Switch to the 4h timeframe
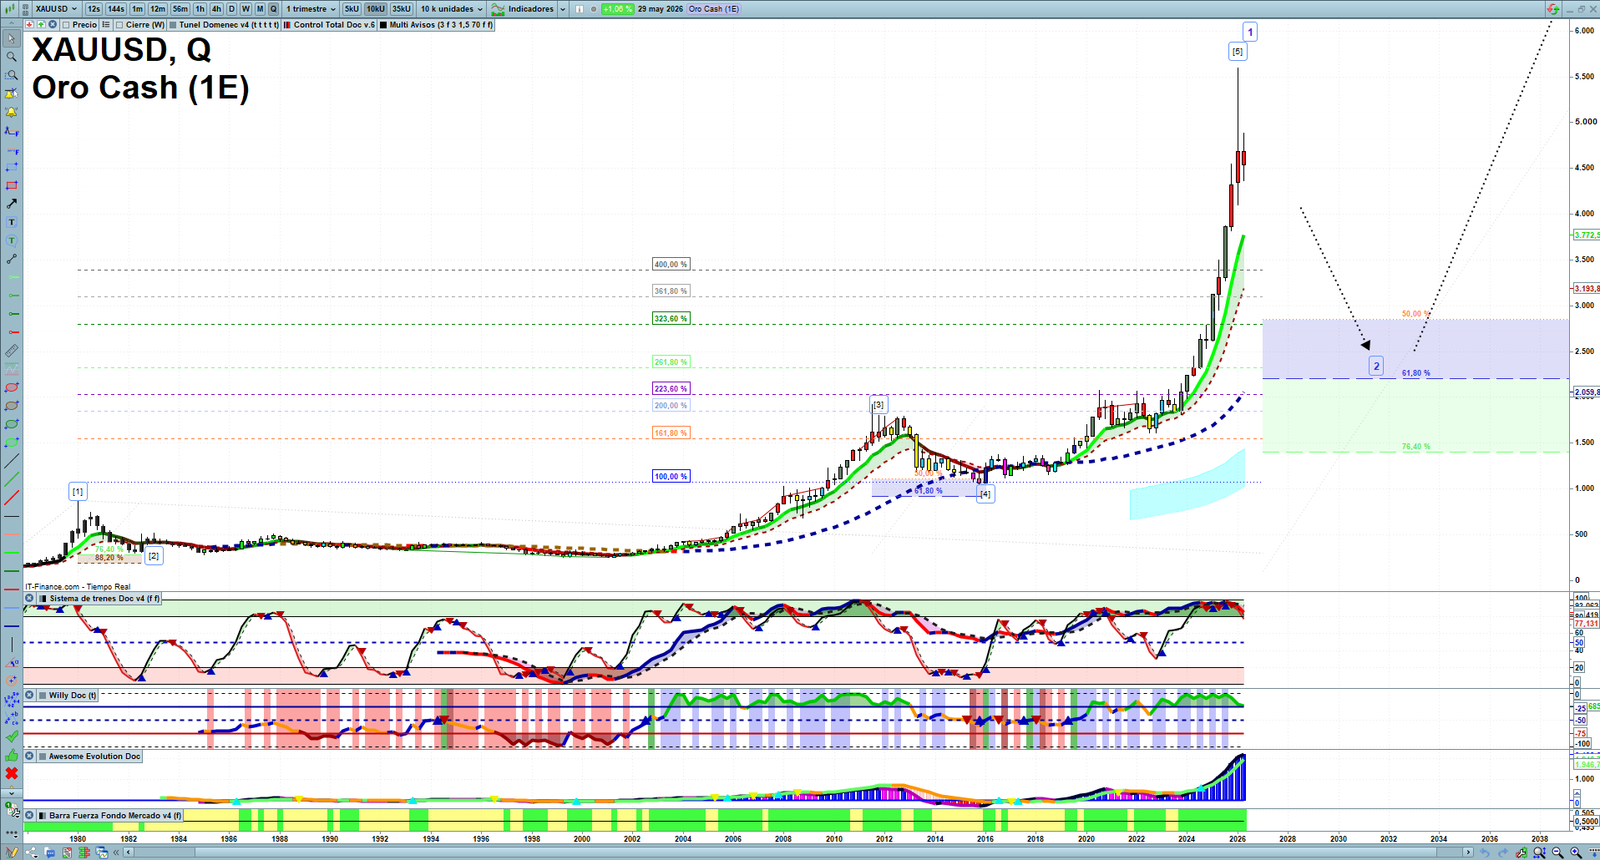Viewport: 1600px width, 860px height. (x=216, y=9)
